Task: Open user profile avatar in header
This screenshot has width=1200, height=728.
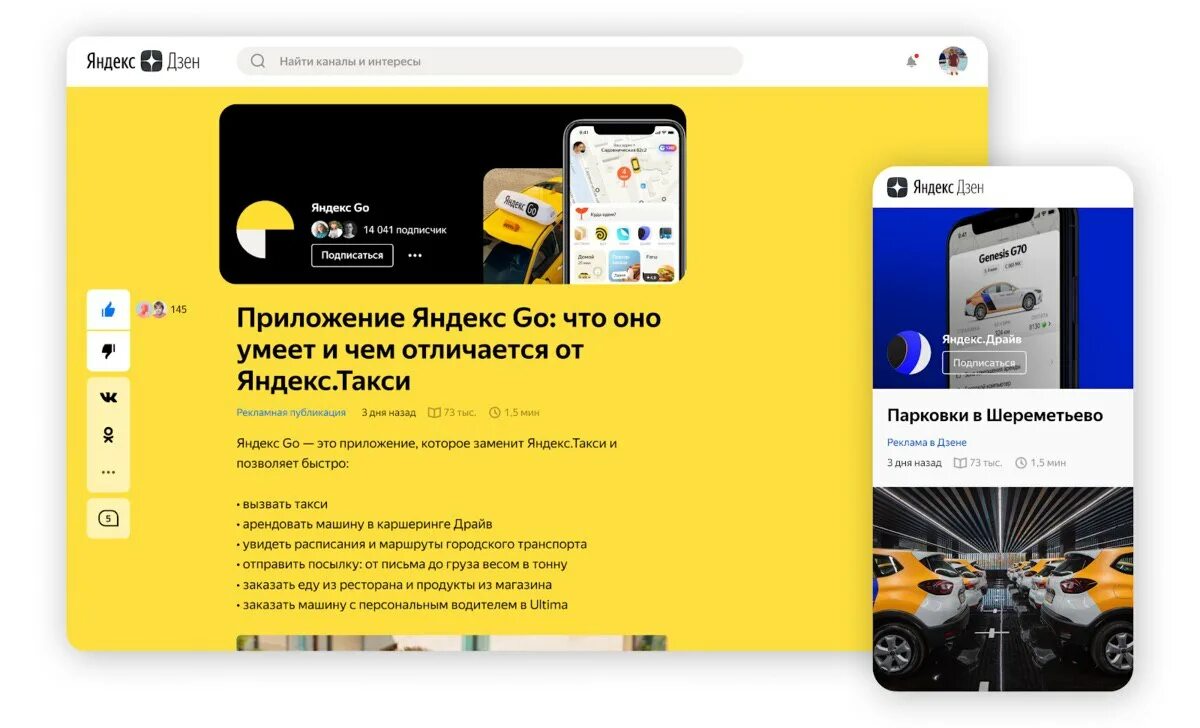Action: pos(953,61)
